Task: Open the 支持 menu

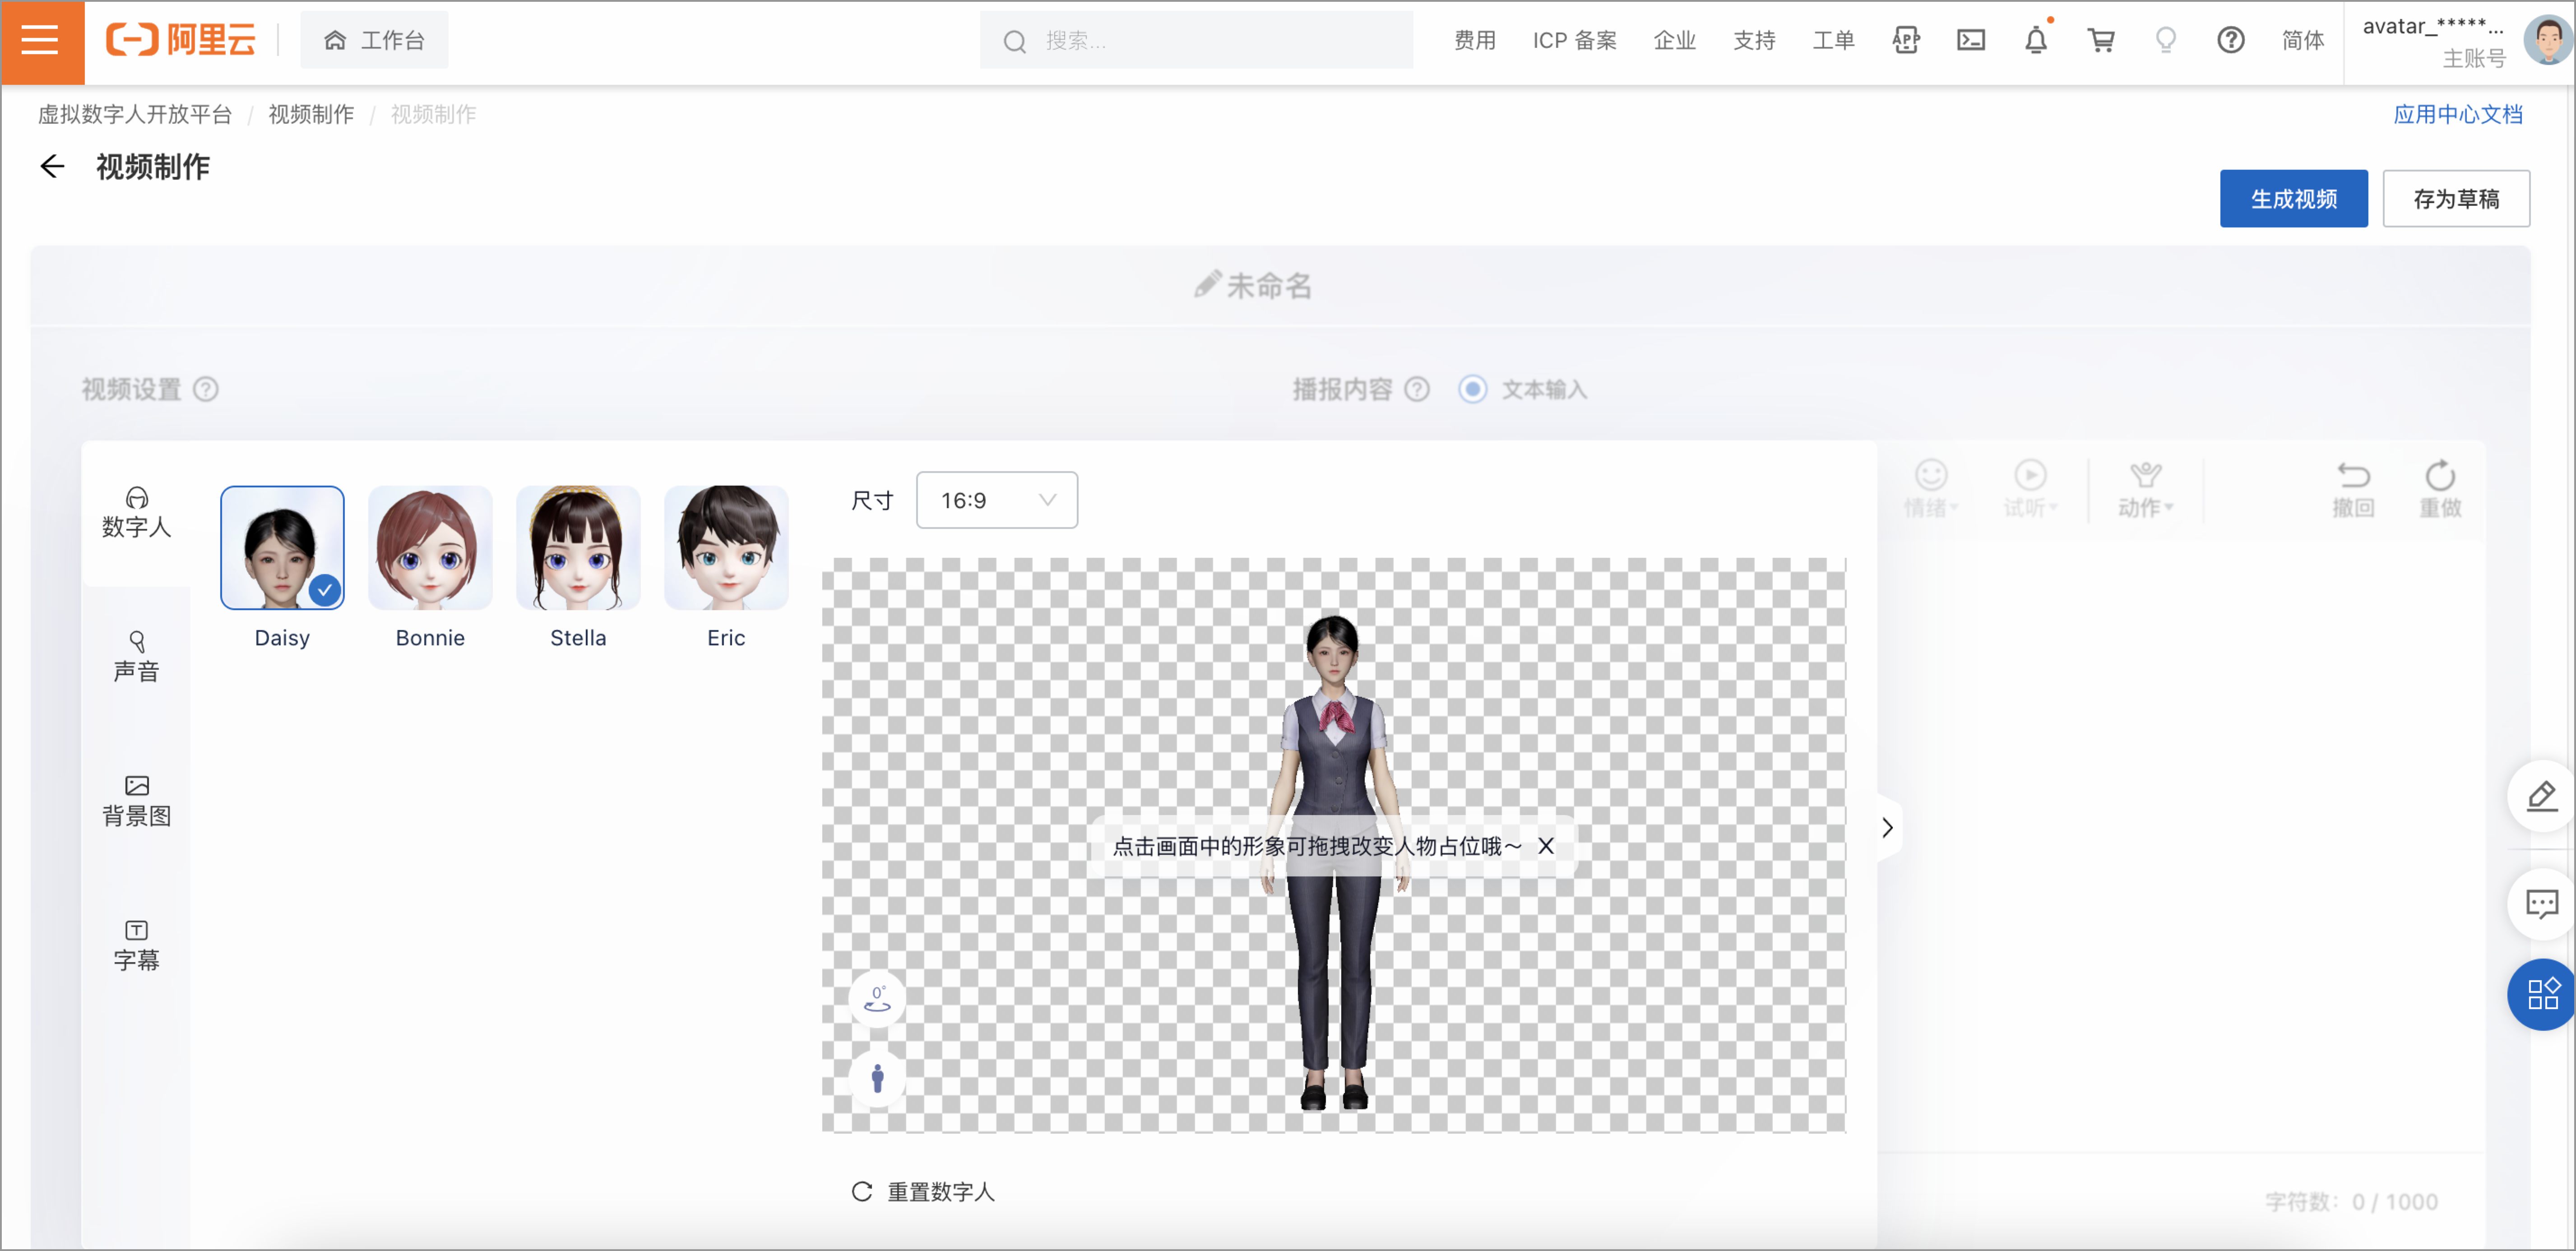Action: click(1754, 41)
